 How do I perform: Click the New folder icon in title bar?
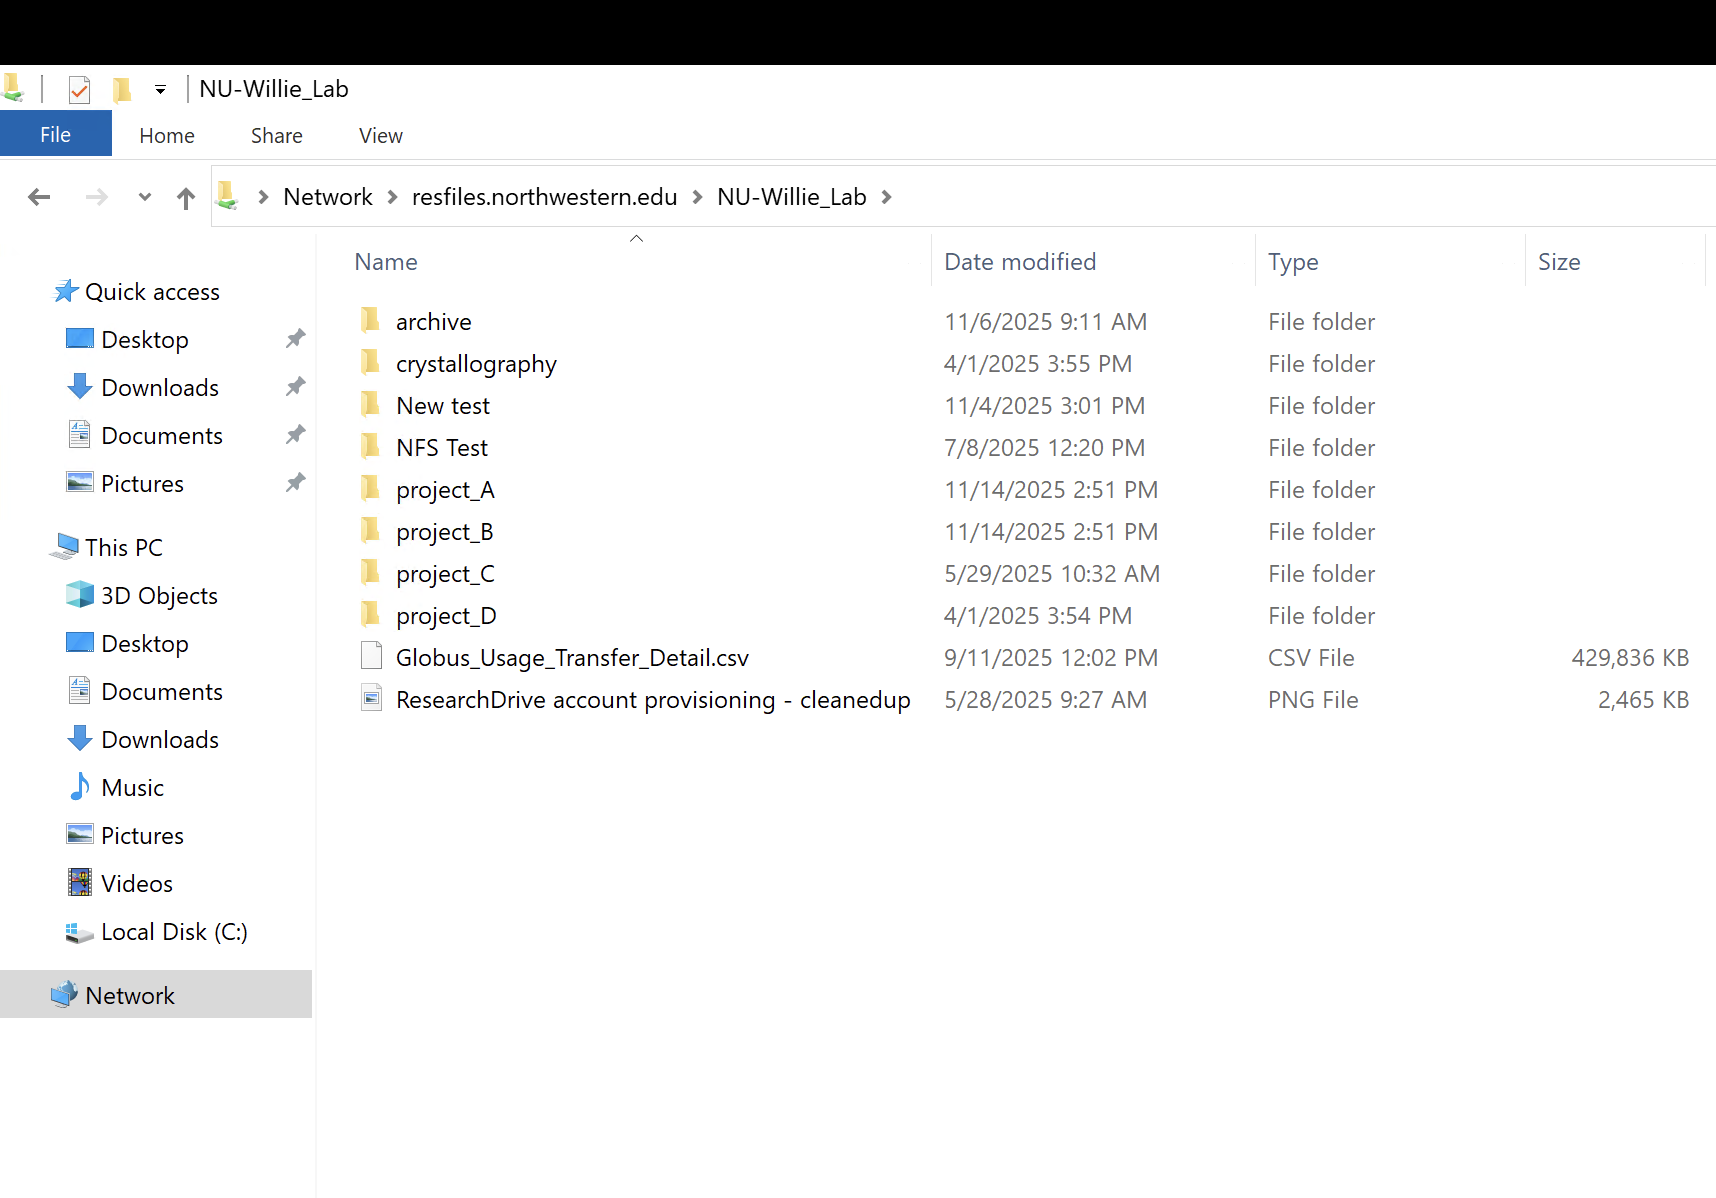pos(122,90)
